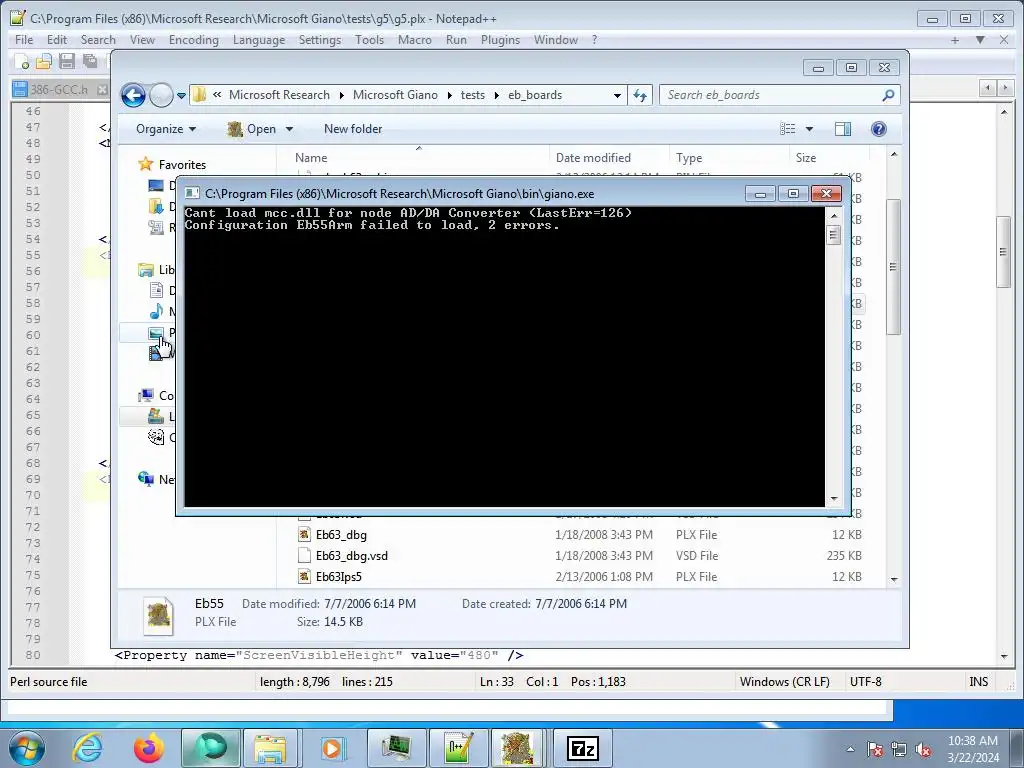Open the Organize dropdown menu
1024x768 pixels.
166,129
